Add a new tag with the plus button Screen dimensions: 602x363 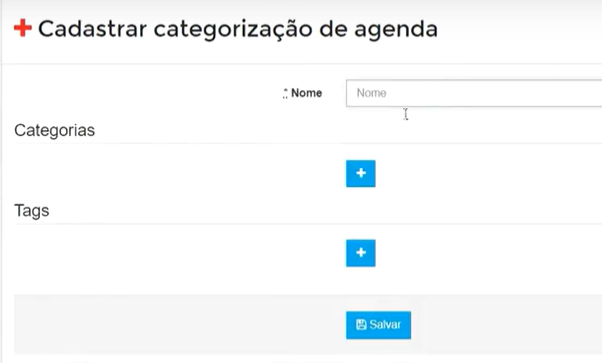point(361,253)
